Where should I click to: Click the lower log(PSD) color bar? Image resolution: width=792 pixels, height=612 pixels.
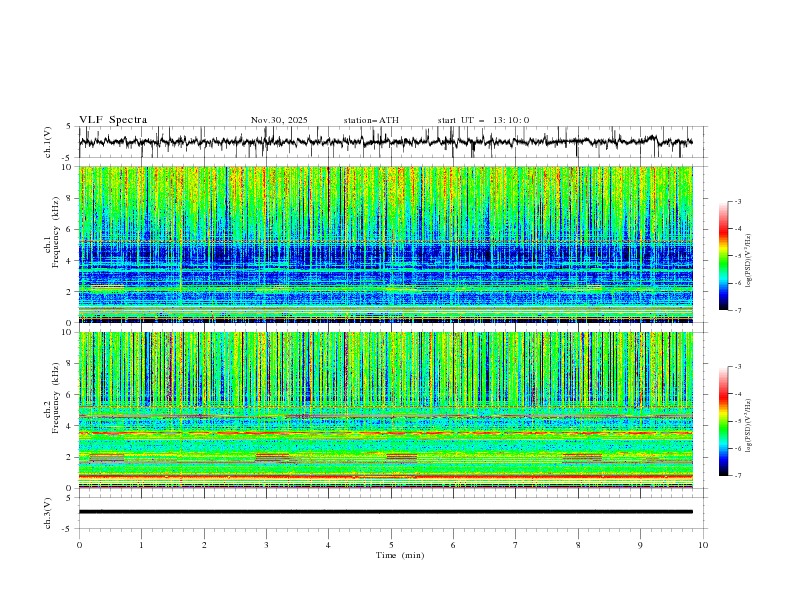[723, 421]
